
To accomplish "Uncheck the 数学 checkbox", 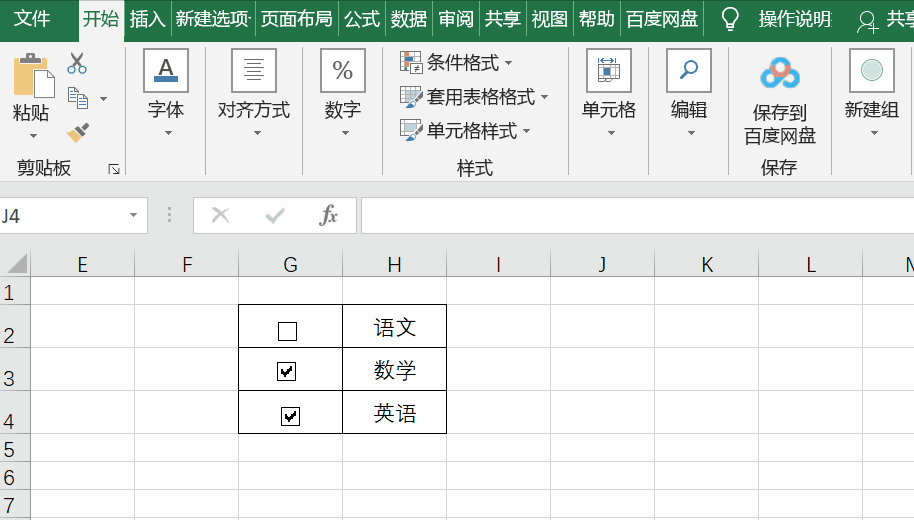I will click(x=286, y=371).
